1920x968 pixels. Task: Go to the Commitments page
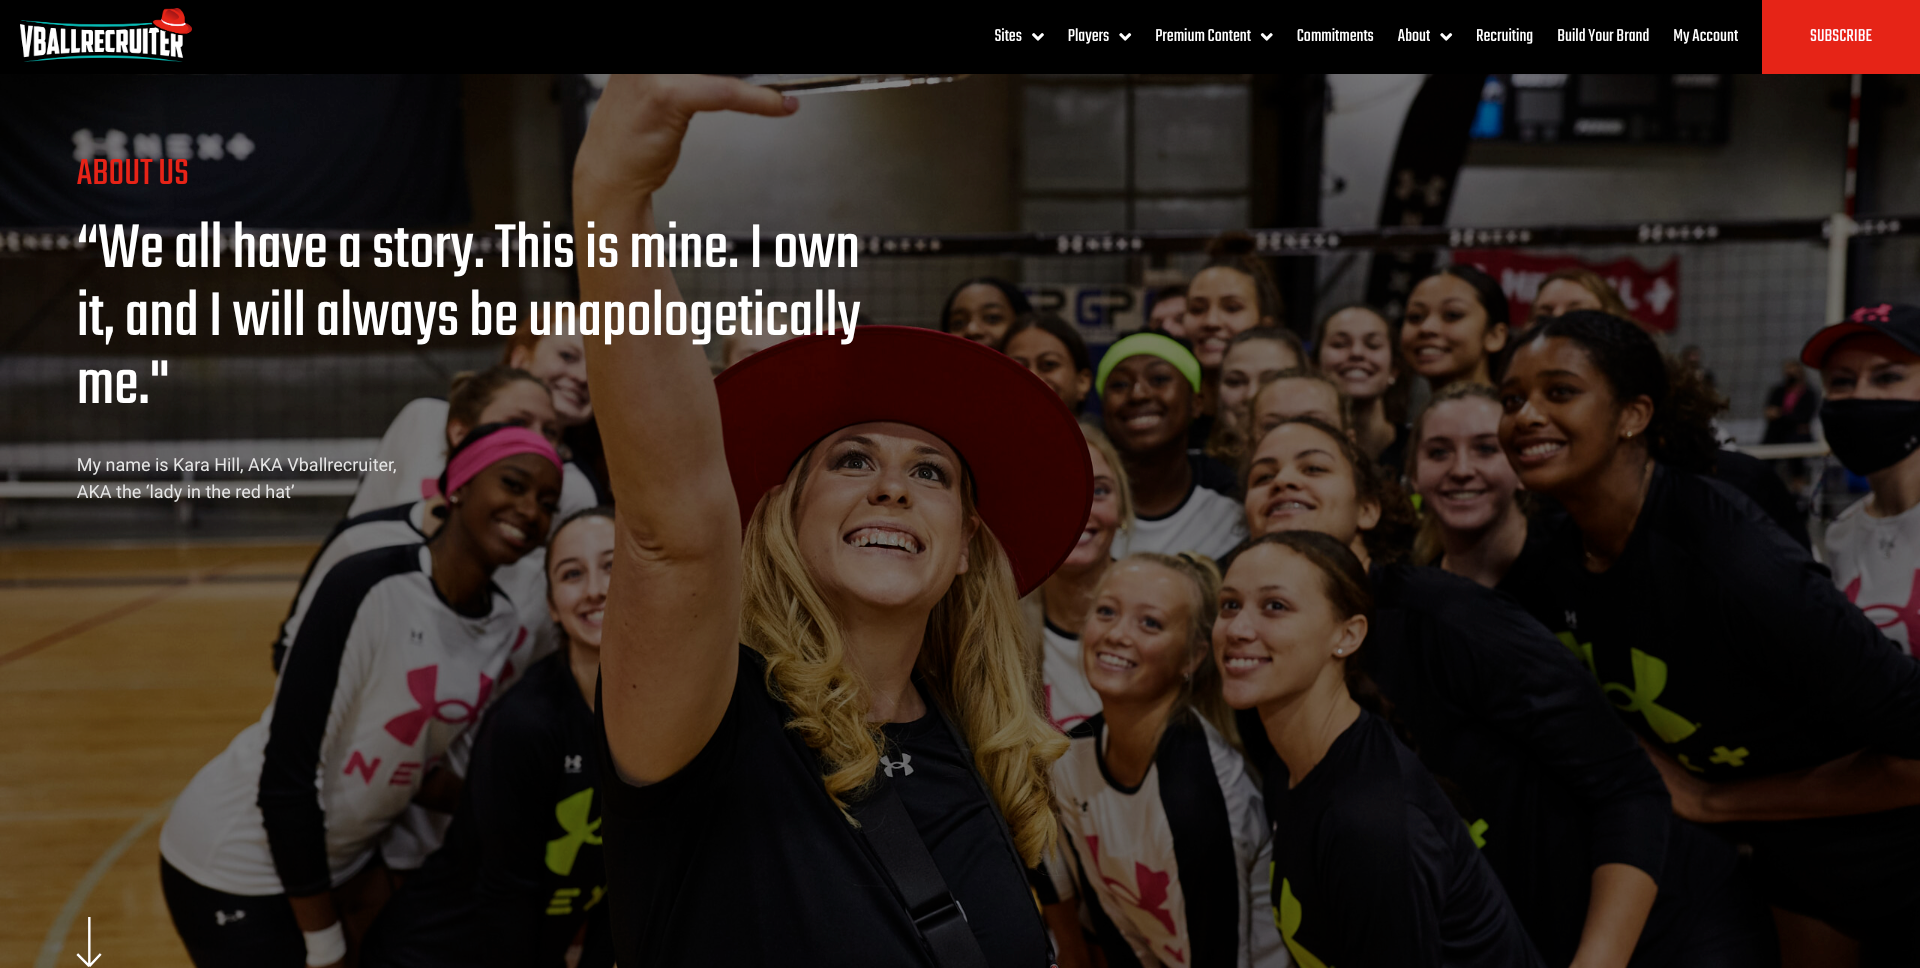pyautogui.click(x=1335, y=36)
